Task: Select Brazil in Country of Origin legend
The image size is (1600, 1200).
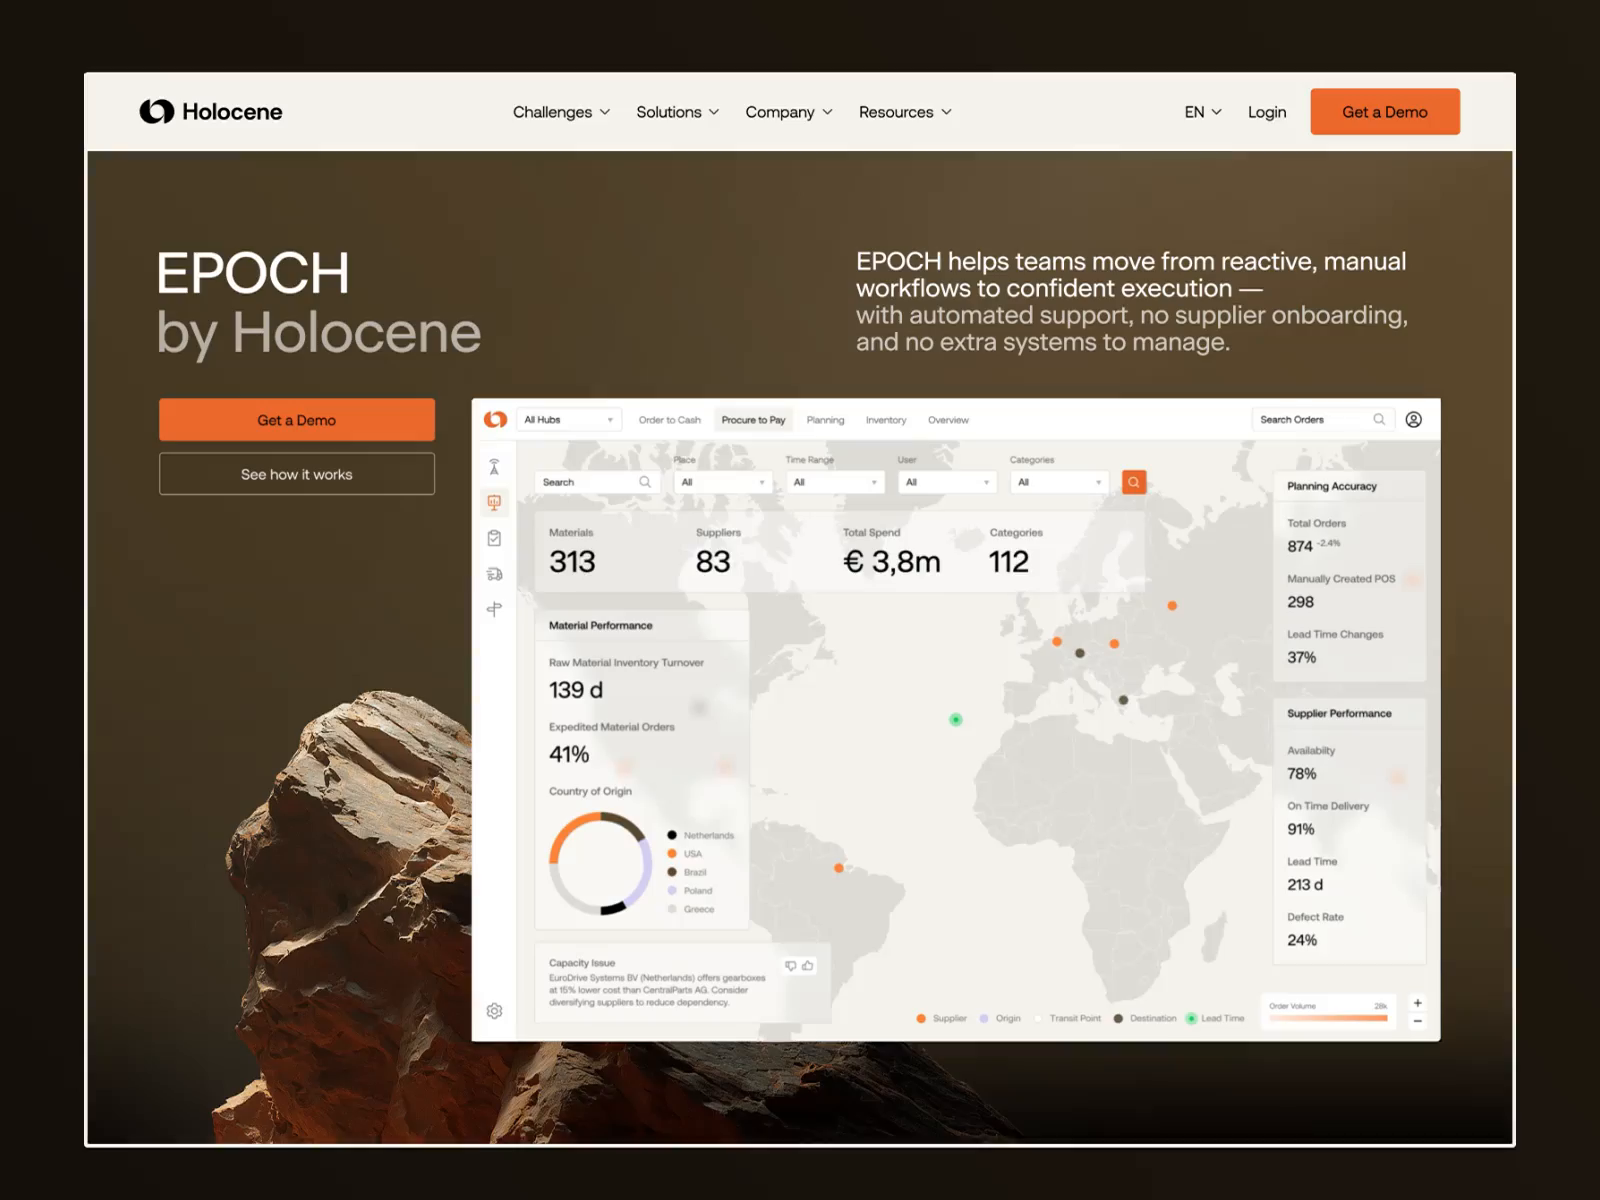Action: tap(687, 872)
